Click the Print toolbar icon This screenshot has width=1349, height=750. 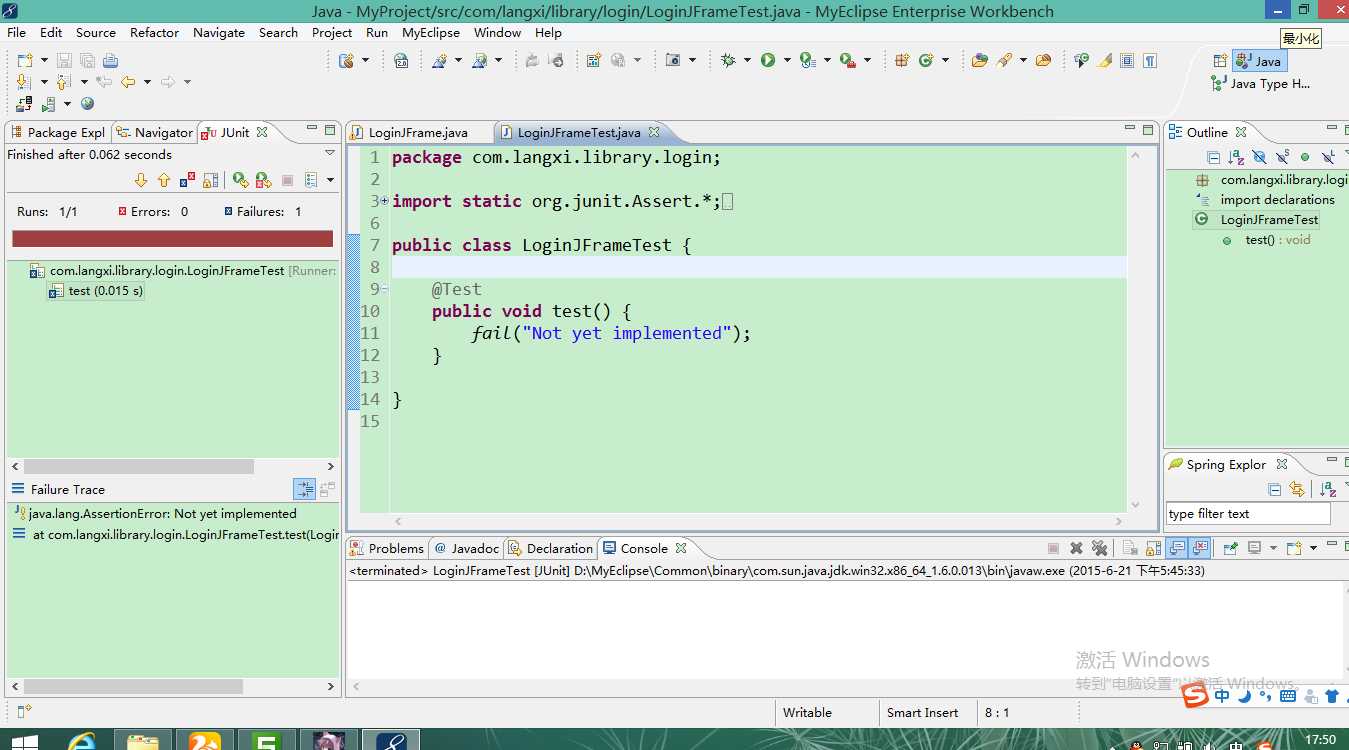pos(110,60)
